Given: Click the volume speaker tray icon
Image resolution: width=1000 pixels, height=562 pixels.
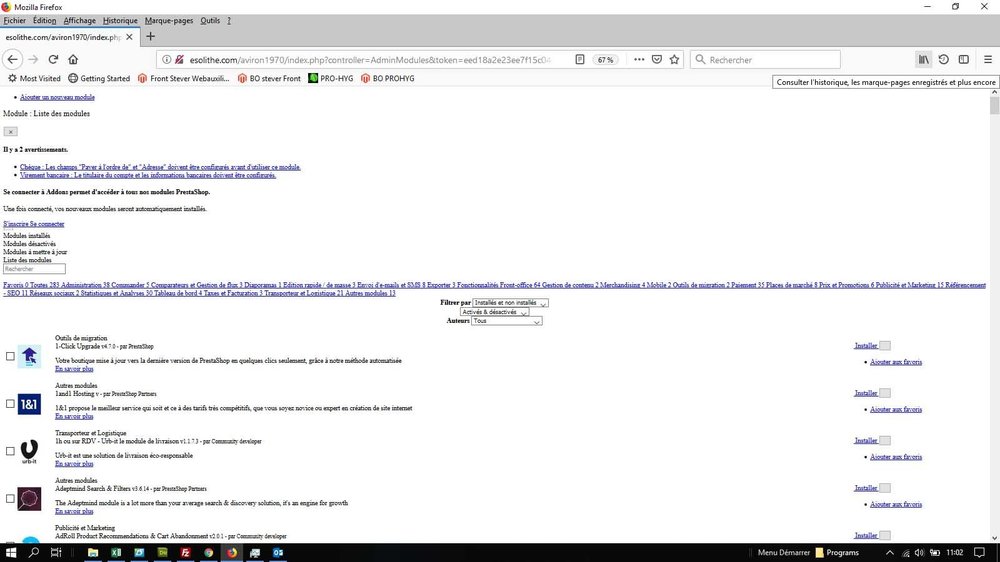Looking at the screenshot, I should click(x=919, y=552).
